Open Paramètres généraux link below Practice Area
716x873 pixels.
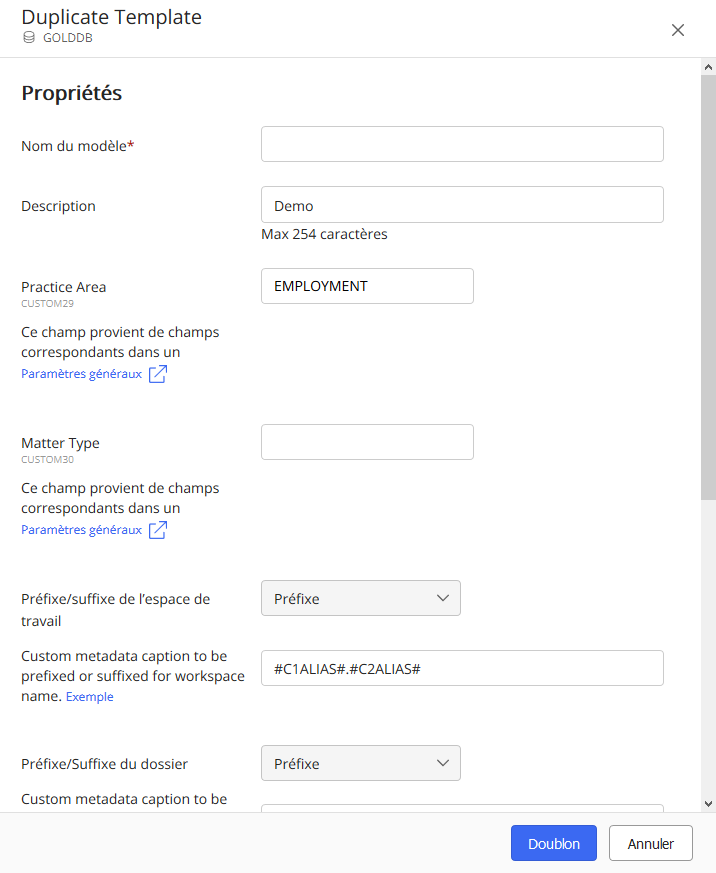[x=82, y=374]
